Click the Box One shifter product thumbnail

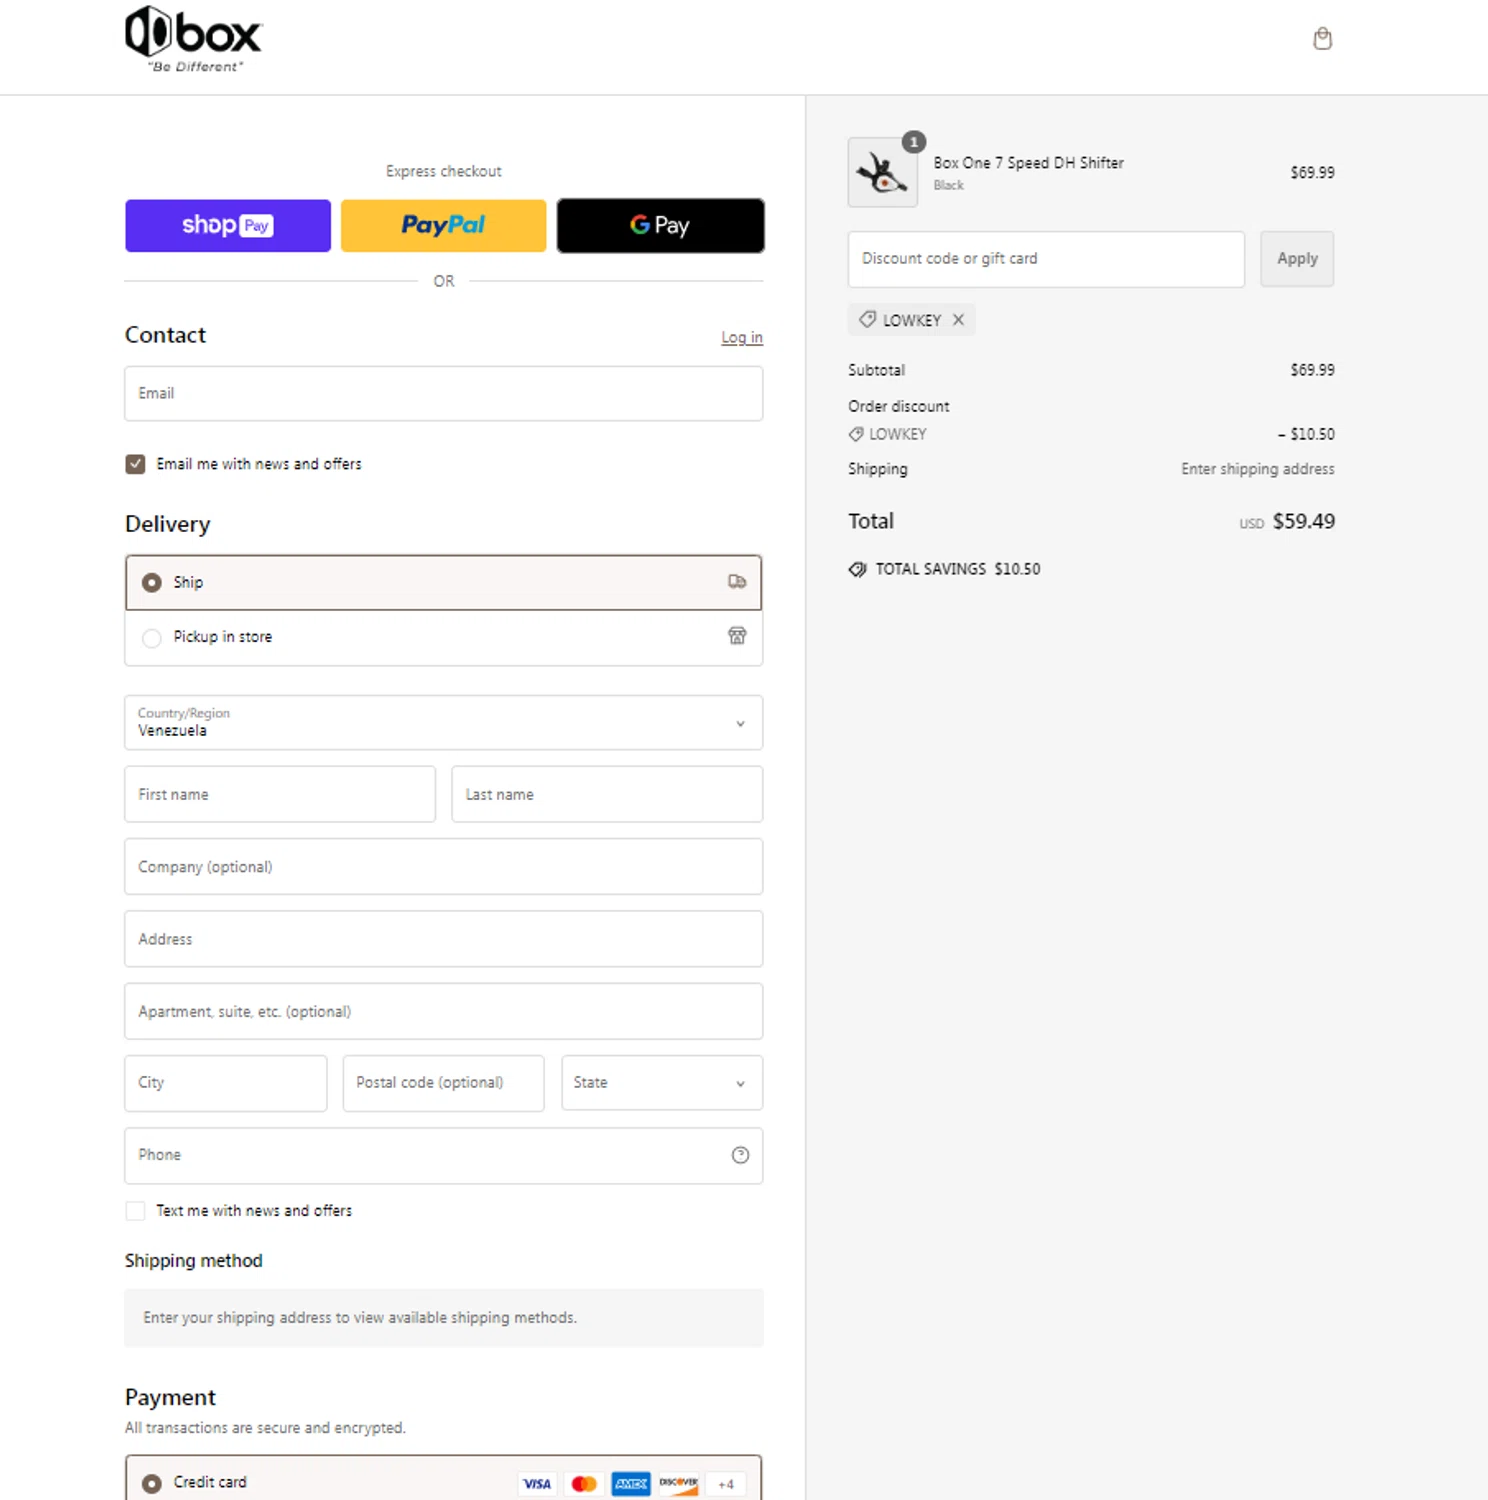[882, 173]
